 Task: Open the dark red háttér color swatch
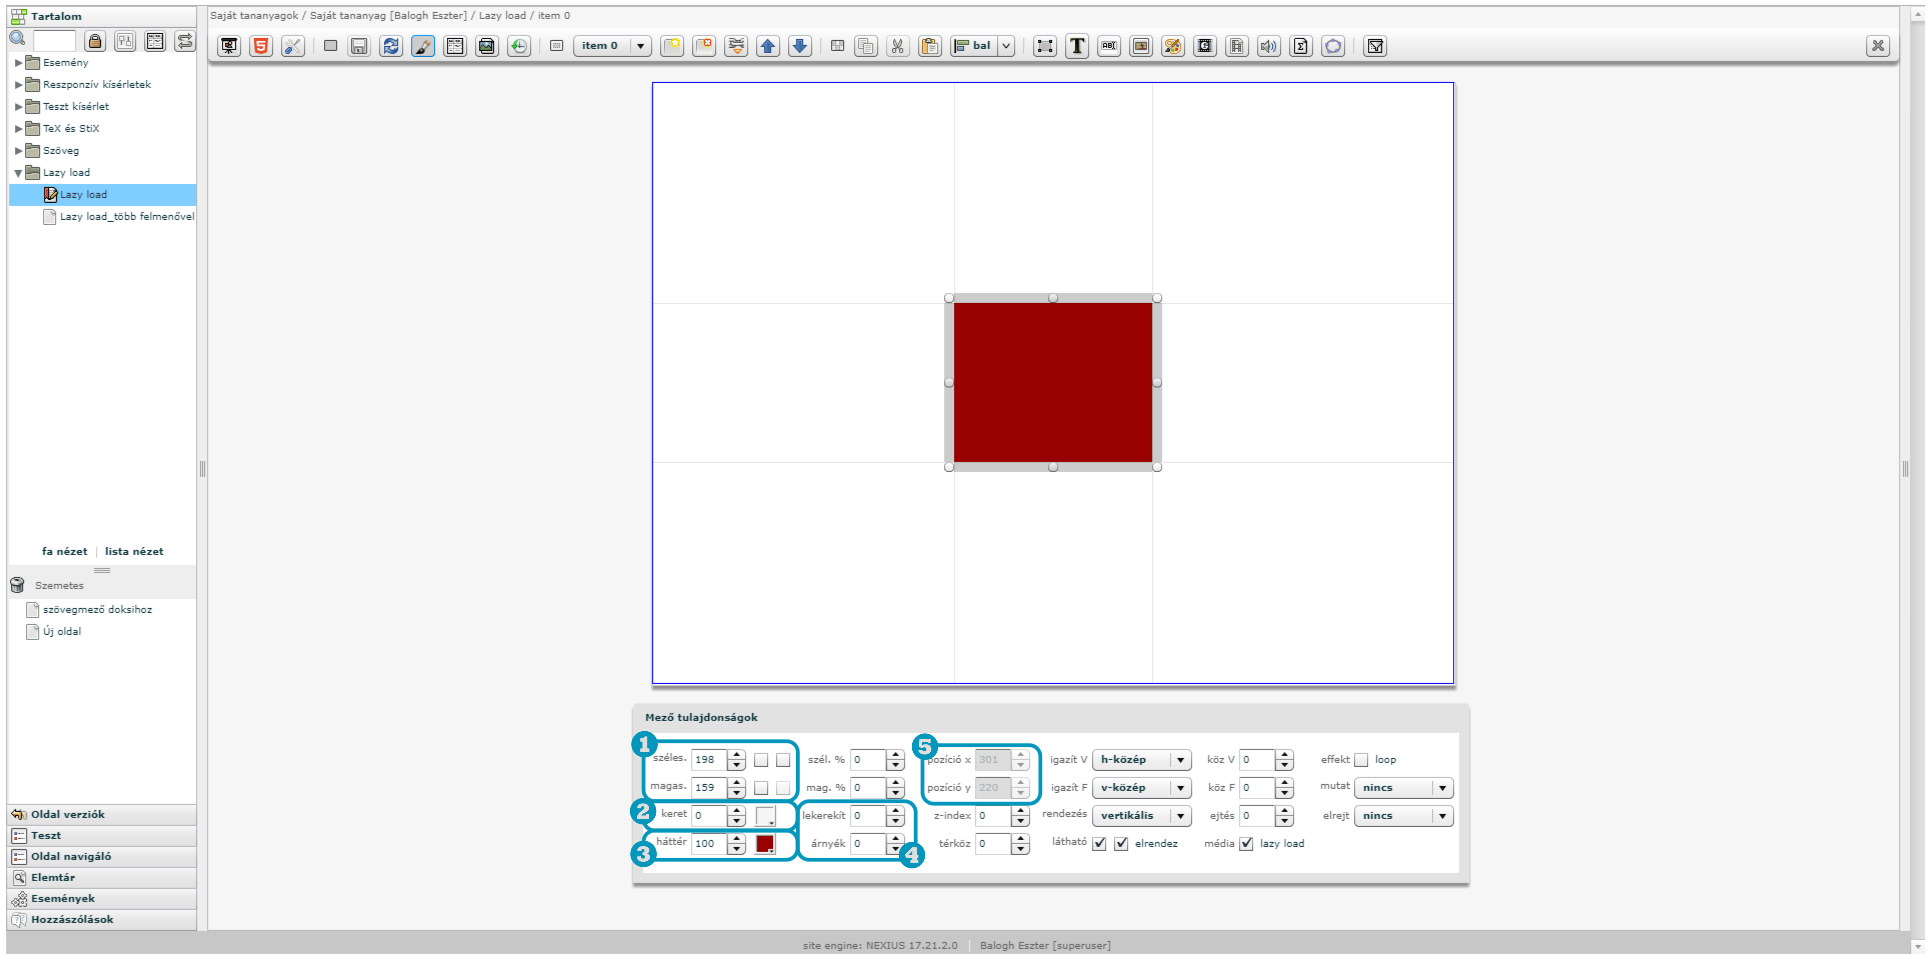tap(765, 844)
